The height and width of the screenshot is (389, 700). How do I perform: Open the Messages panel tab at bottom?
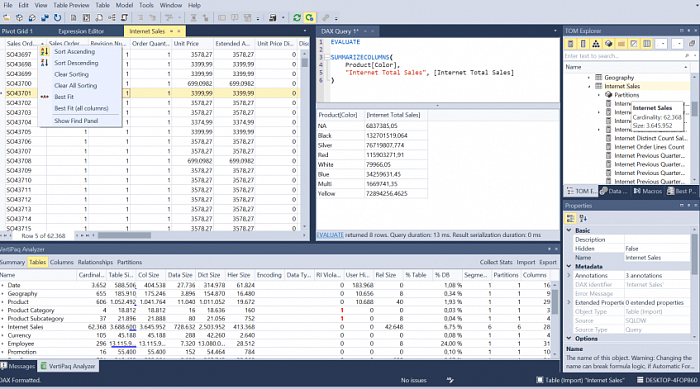tap(18, 366)
